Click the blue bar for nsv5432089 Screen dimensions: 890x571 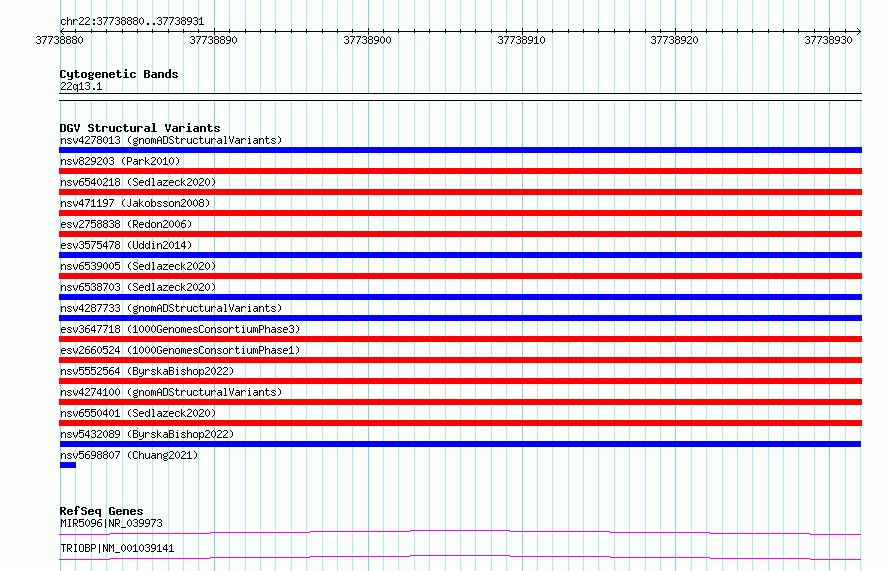pos(460,444)
